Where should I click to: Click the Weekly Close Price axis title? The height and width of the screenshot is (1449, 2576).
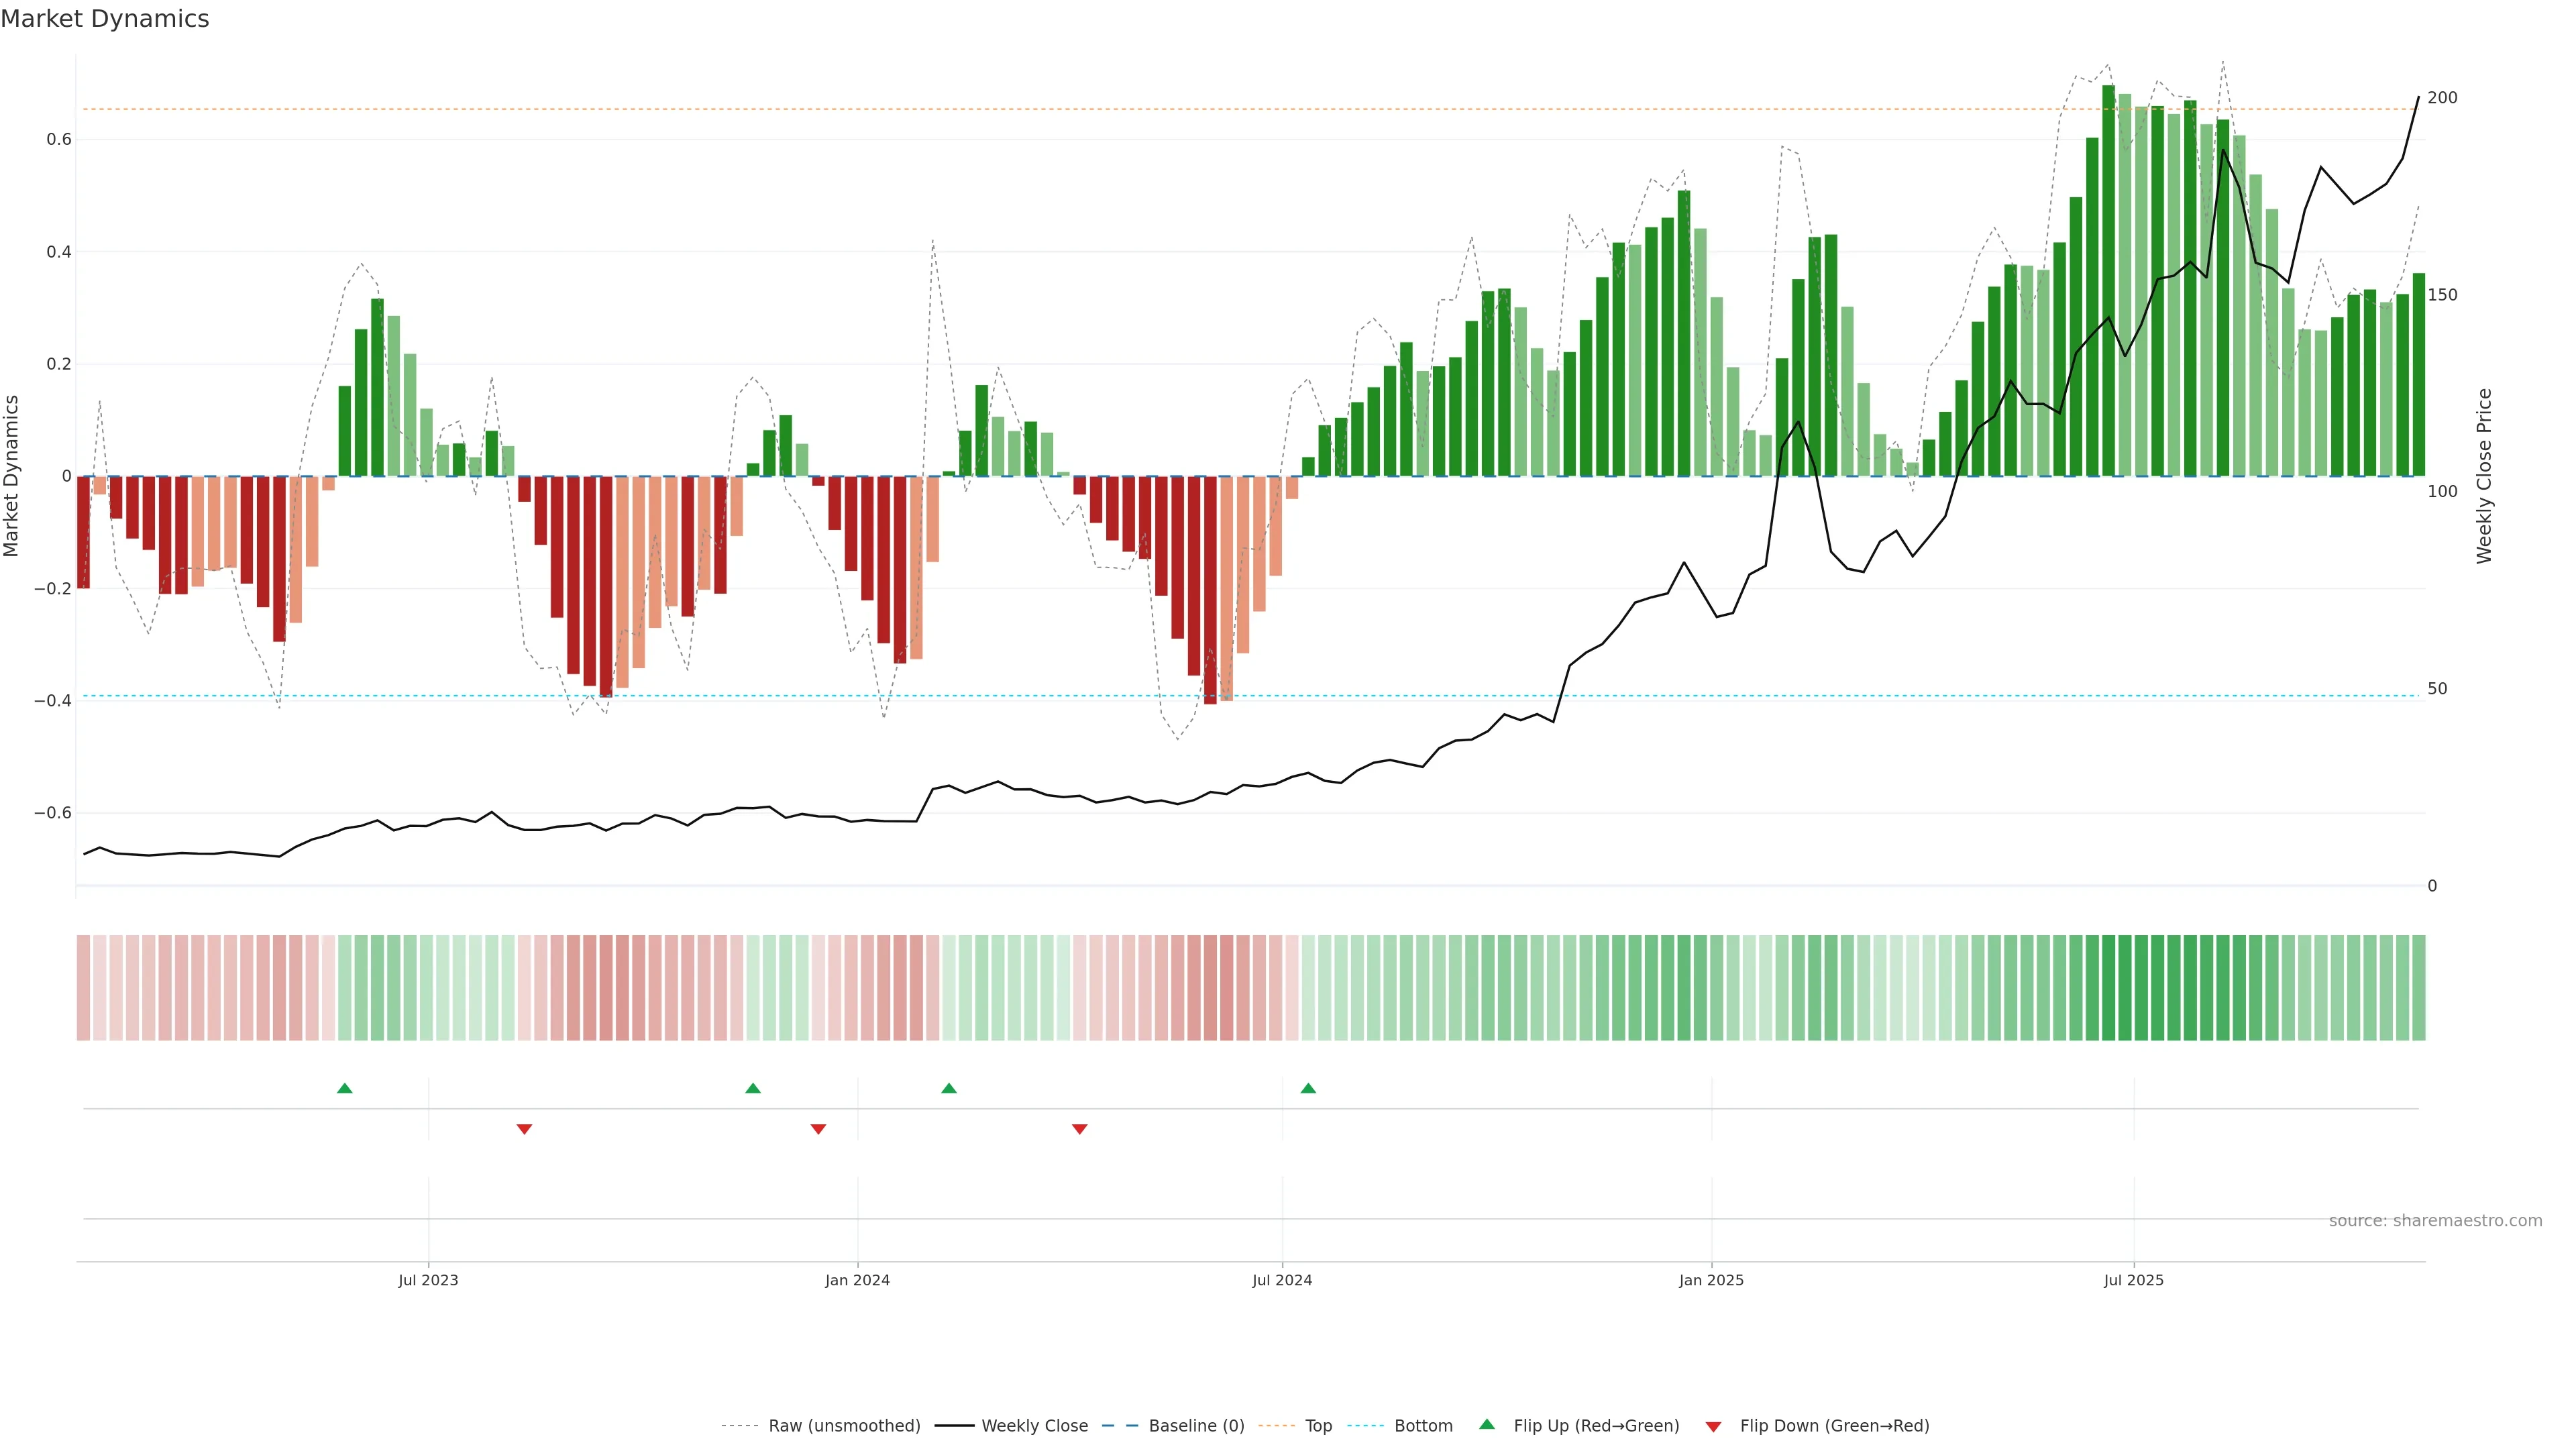coord(2484,476)
